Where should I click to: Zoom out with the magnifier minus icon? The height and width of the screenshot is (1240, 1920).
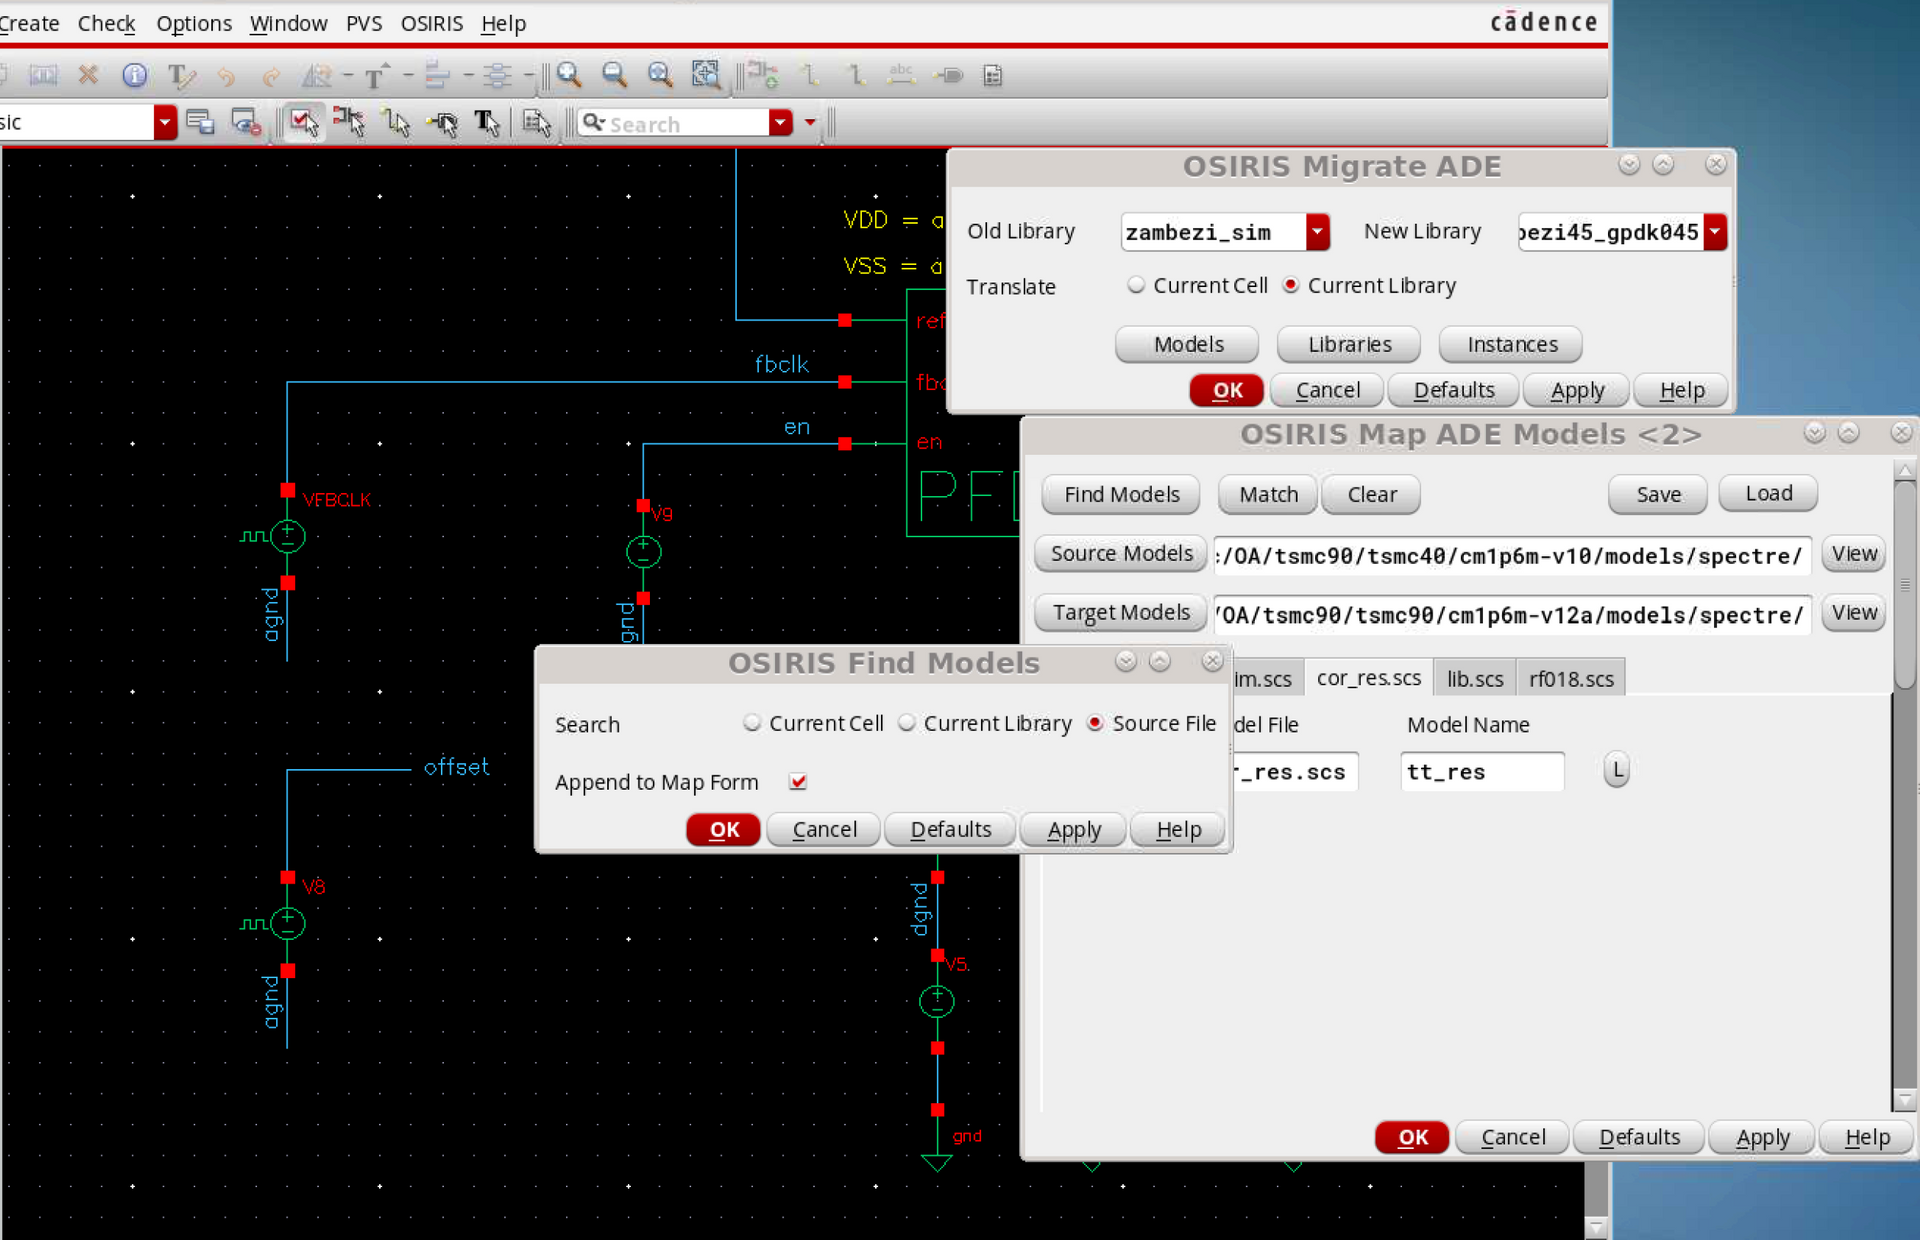pos(614,75)
